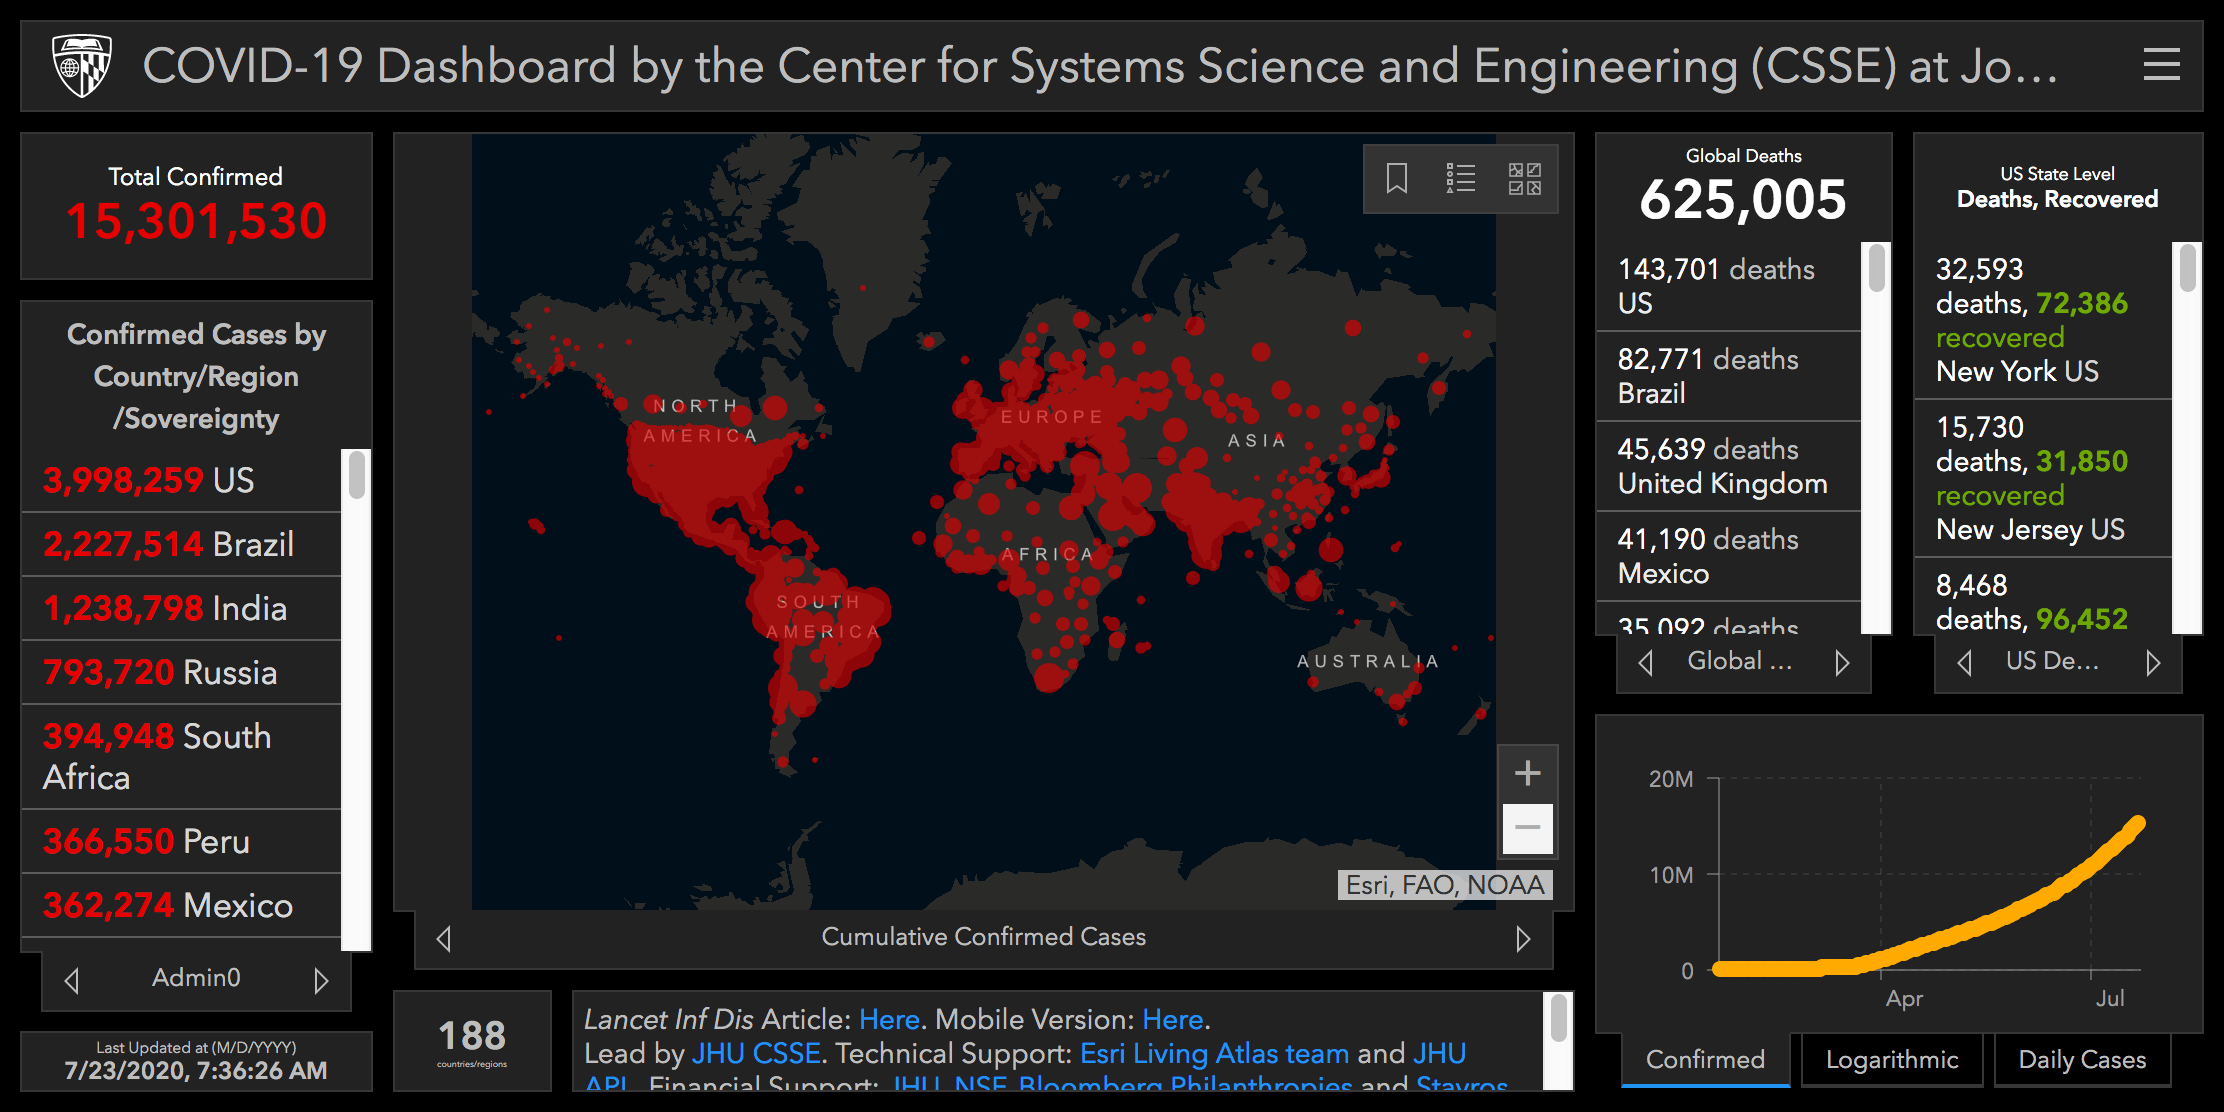Select '362,274 Mexico' row

point(181,905)
